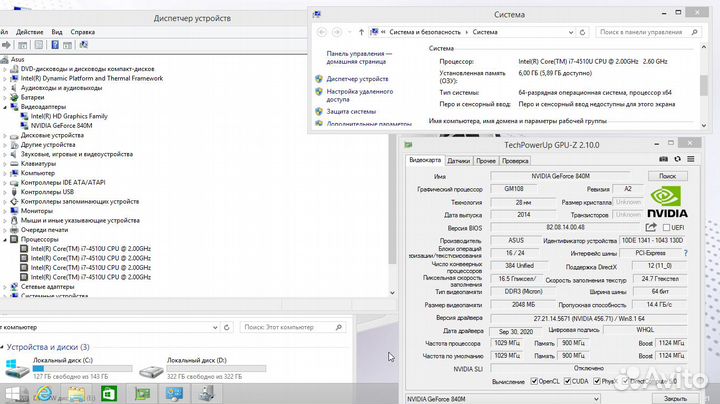Collapse the Видеоадаптеры tree node
This screenshot has height=404, width=720.
(x=5, y=107)
